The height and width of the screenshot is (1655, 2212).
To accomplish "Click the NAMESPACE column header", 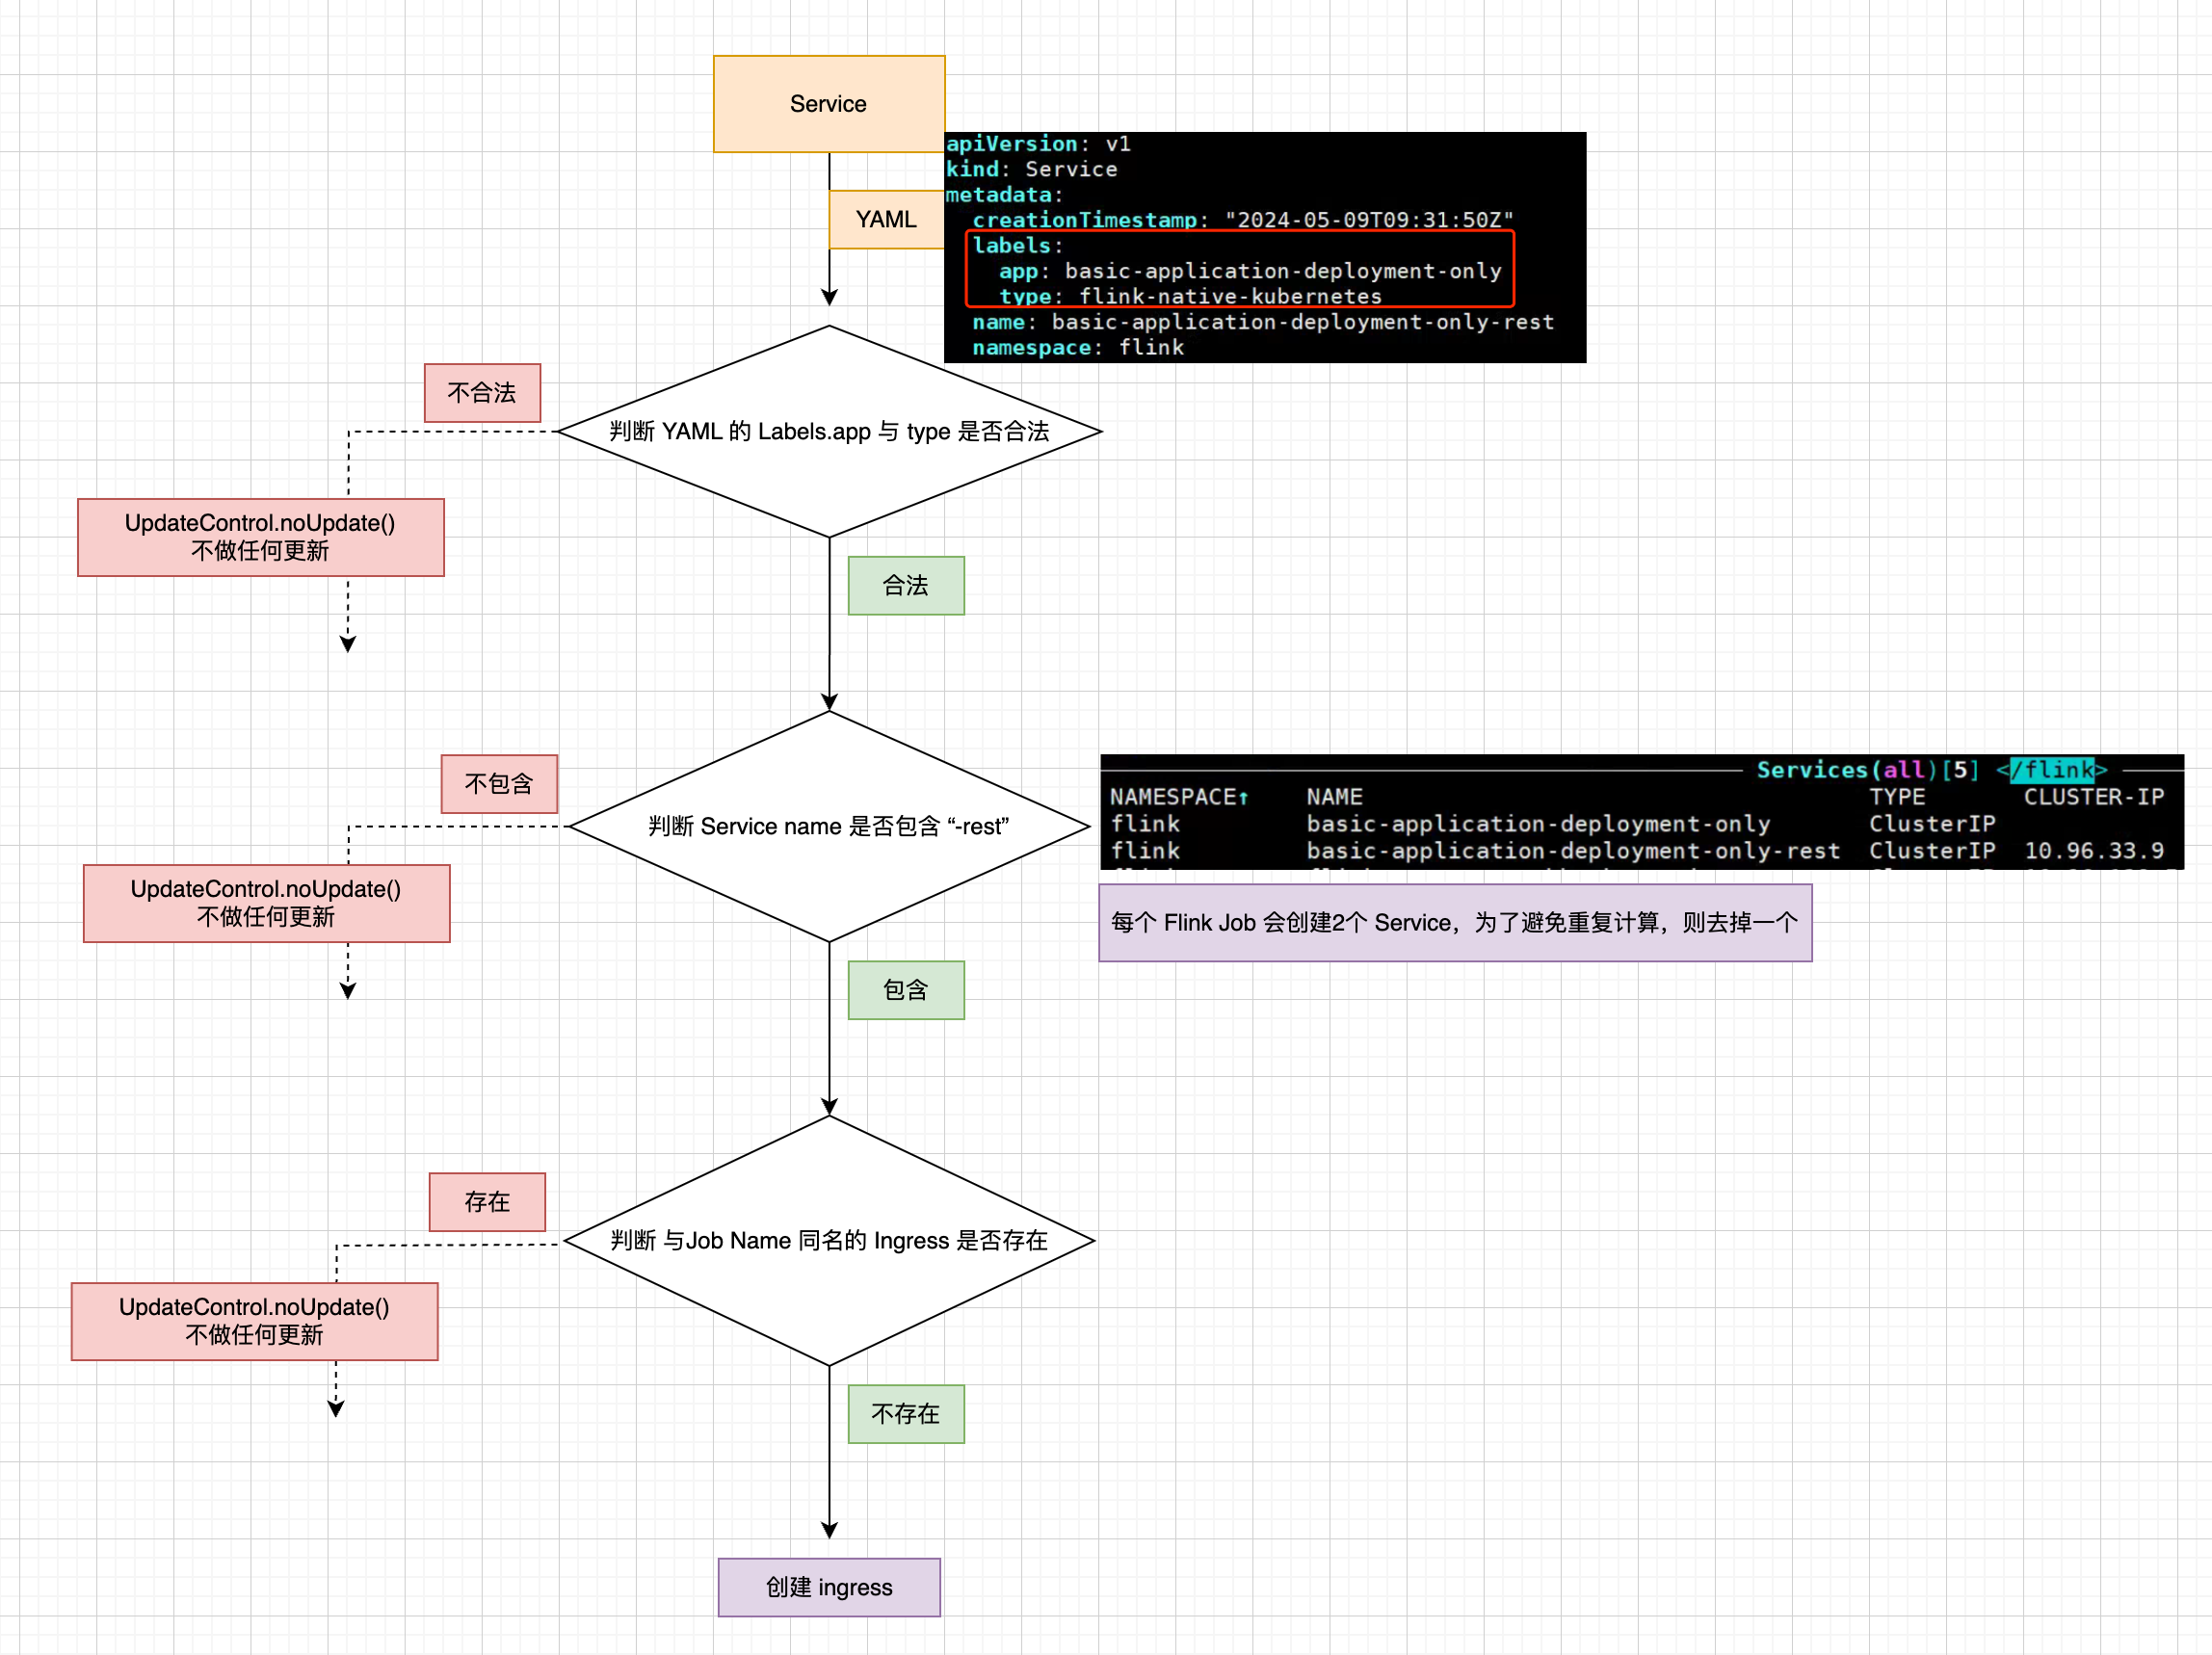I will tap(1179, 797).
